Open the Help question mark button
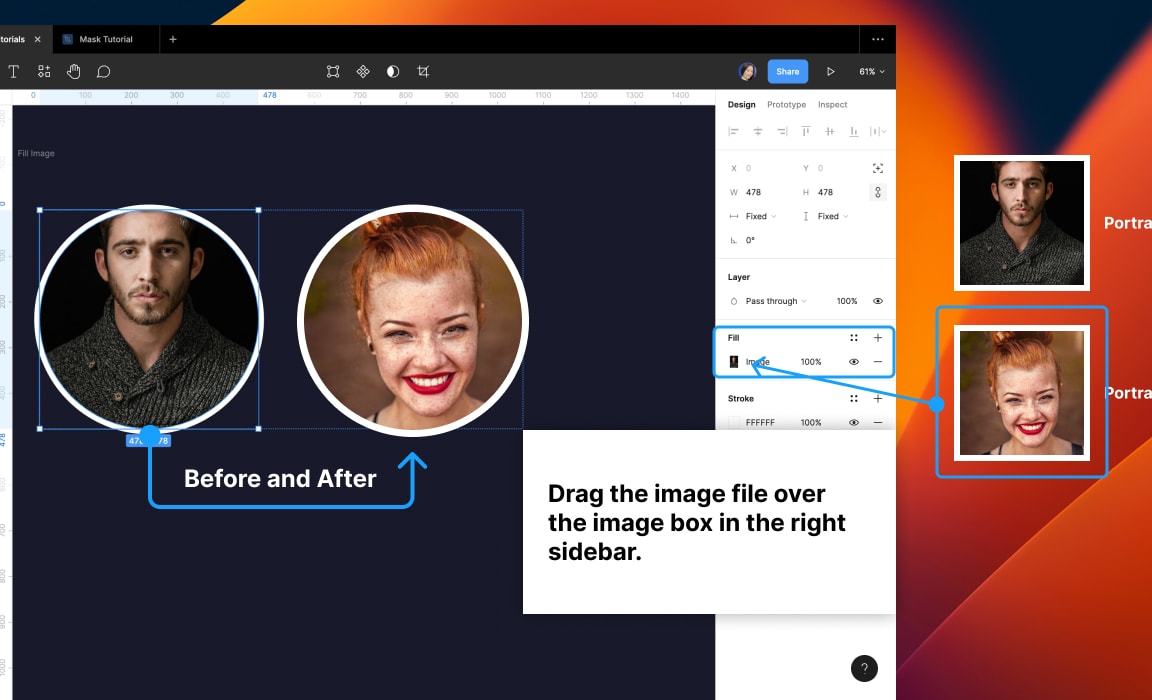The width and height of the screenshot is (1152, 700). [865, 668]
